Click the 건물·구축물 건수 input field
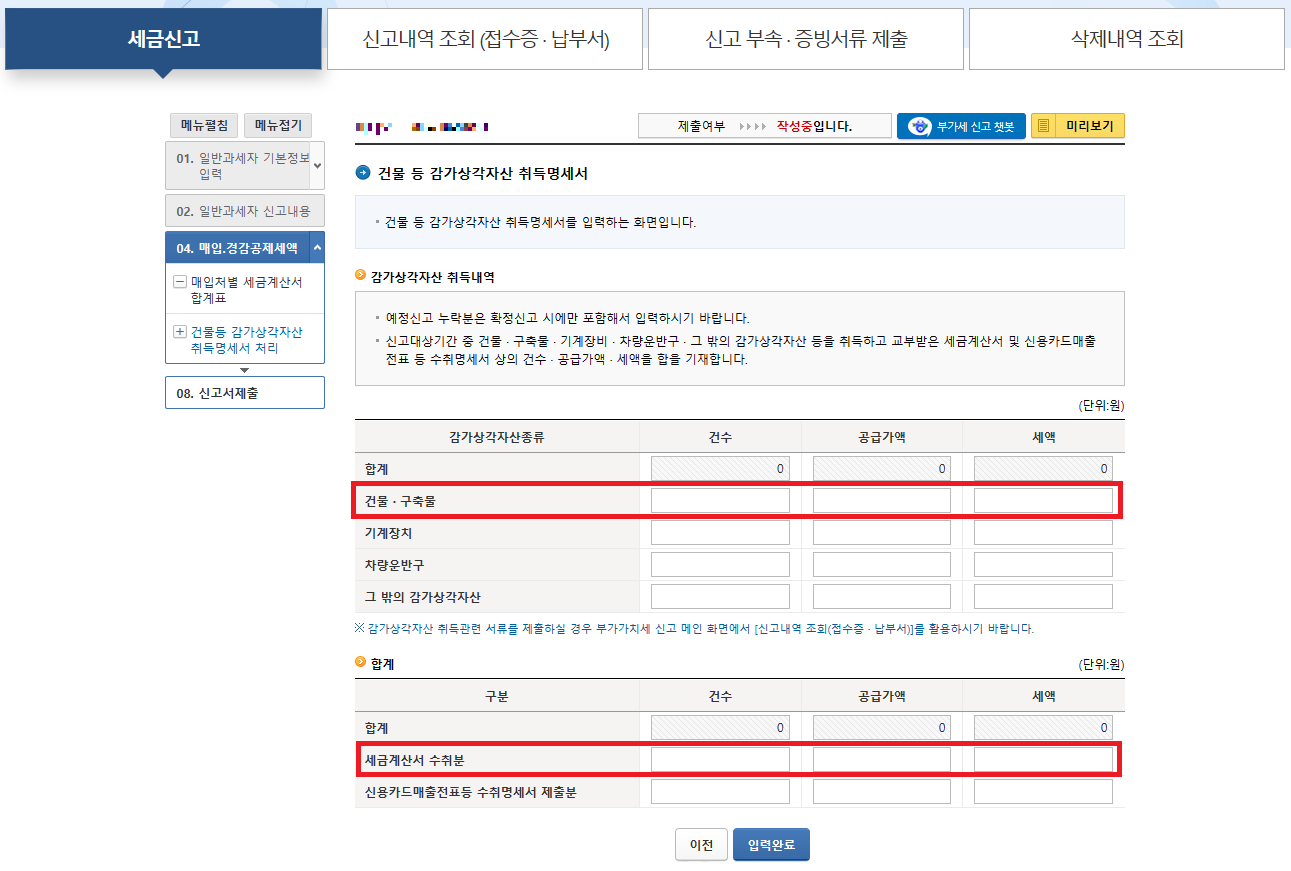The image size is (1291, 871). pyautogui.click(x=720, y=499)
